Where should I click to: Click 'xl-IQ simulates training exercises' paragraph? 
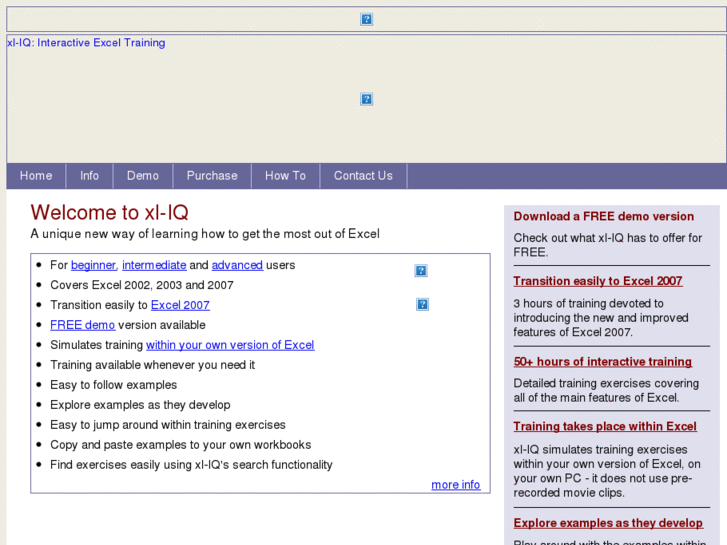[x=607, y=471]
